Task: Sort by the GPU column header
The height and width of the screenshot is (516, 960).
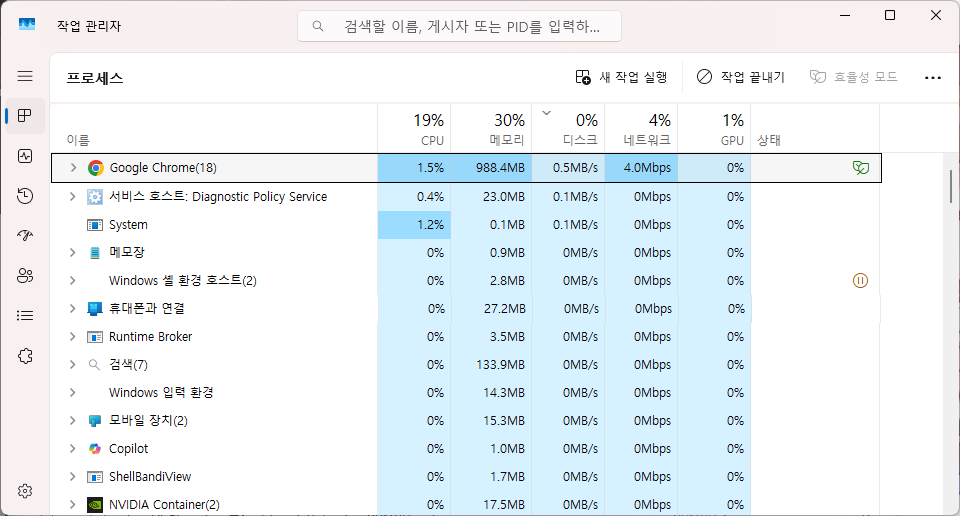Action: 714,128
